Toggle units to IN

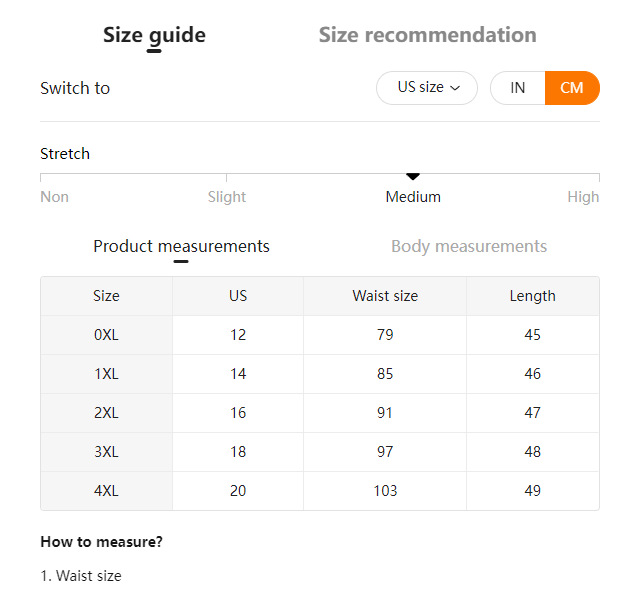click(517, 88)
